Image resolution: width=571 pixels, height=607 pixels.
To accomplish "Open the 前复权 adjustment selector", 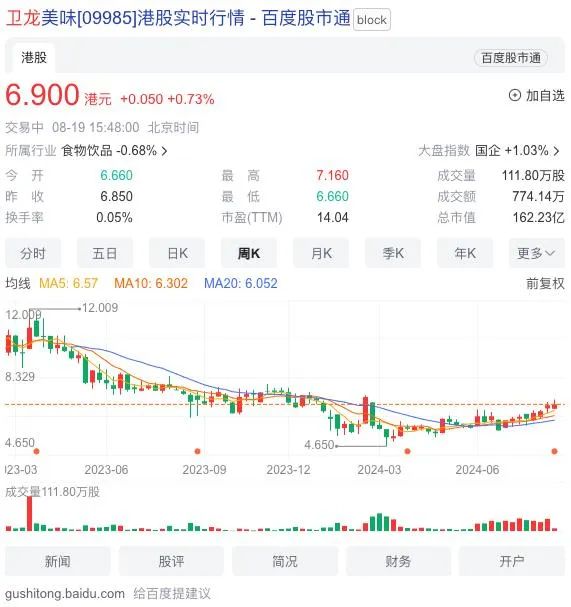I will point(545,283).
